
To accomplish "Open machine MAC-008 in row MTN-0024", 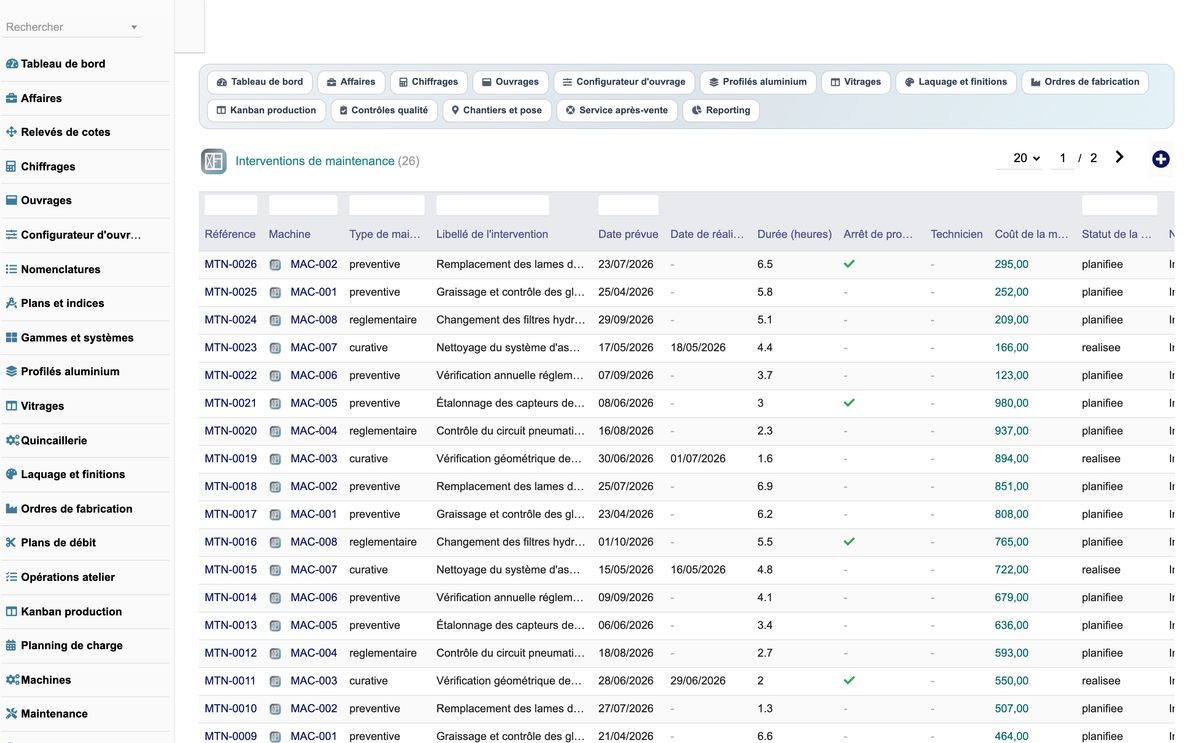I will [314, 320].
